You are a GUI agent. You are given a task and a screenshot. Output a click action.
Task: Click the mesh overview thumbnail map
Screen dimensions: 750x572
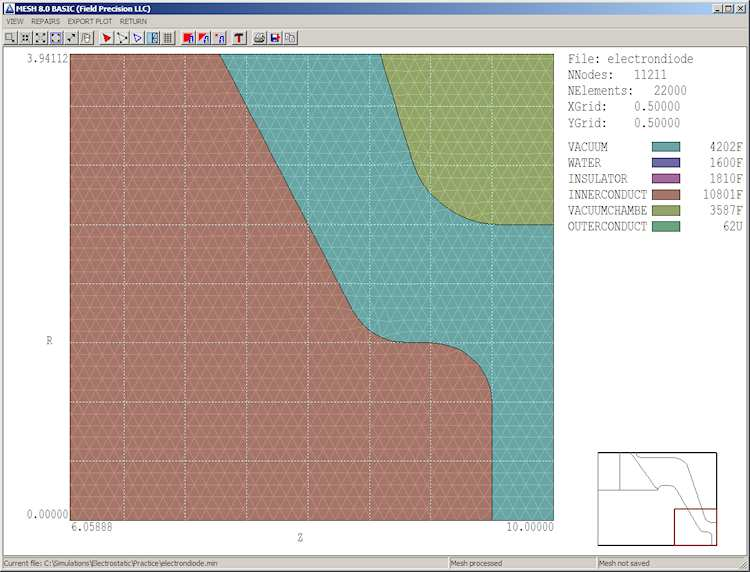click(x=657, y=499)
